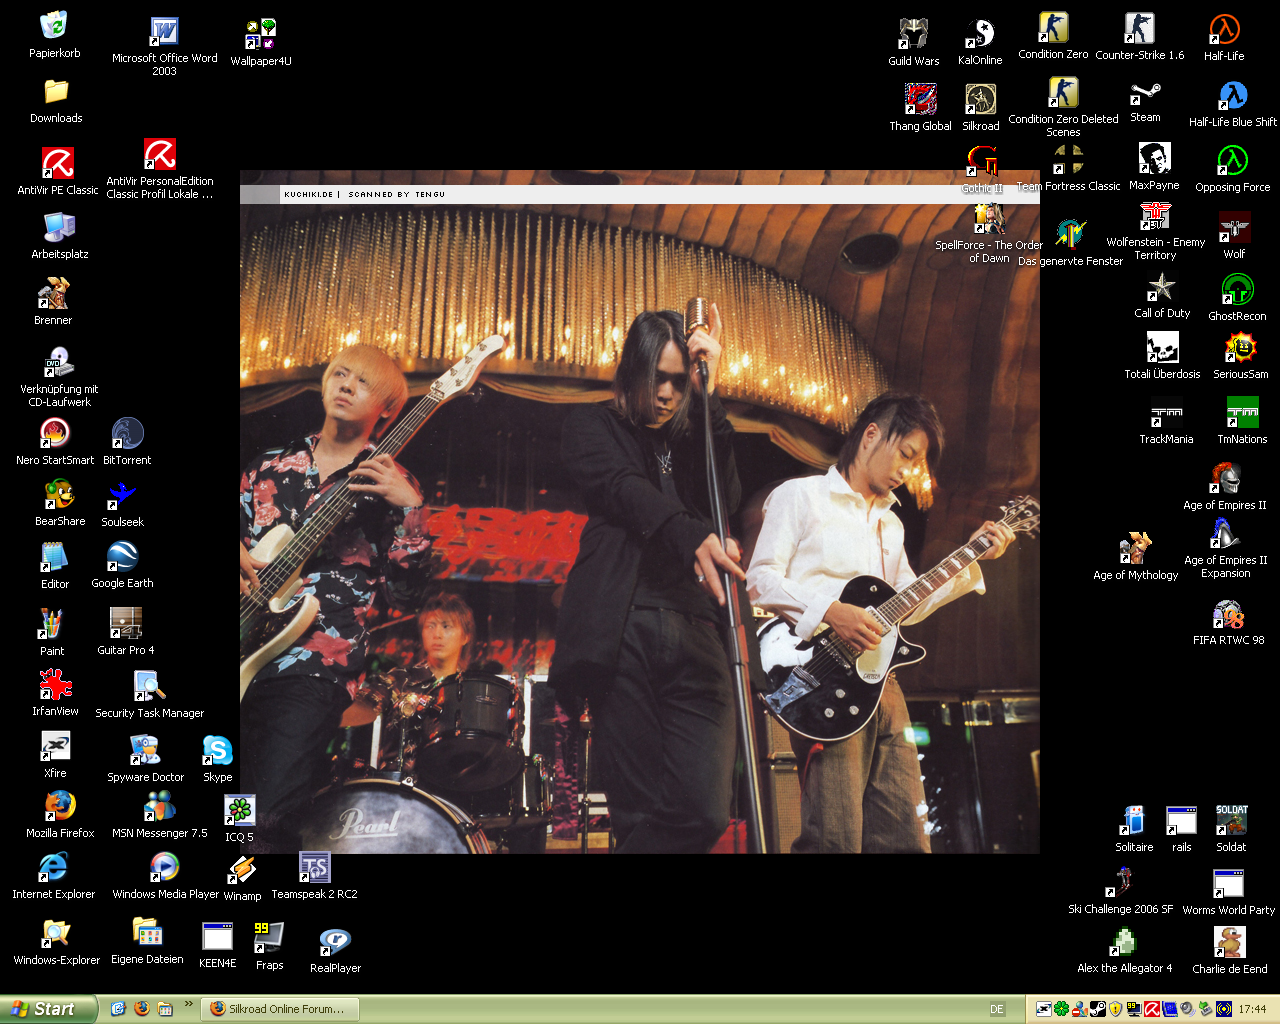Launch Firefox from the Quick Launch bar
The width and height of the screenshot is (1280, 1024).
click(x=141, y=1009)
